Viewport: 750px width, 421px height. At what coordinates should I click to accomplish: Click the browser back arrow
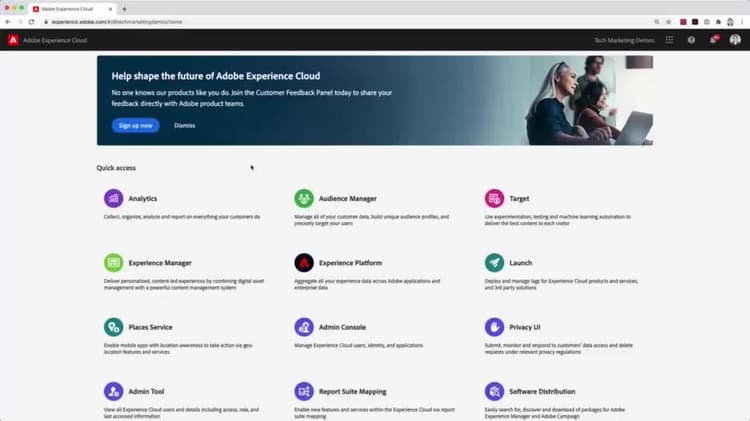(8, 22)
